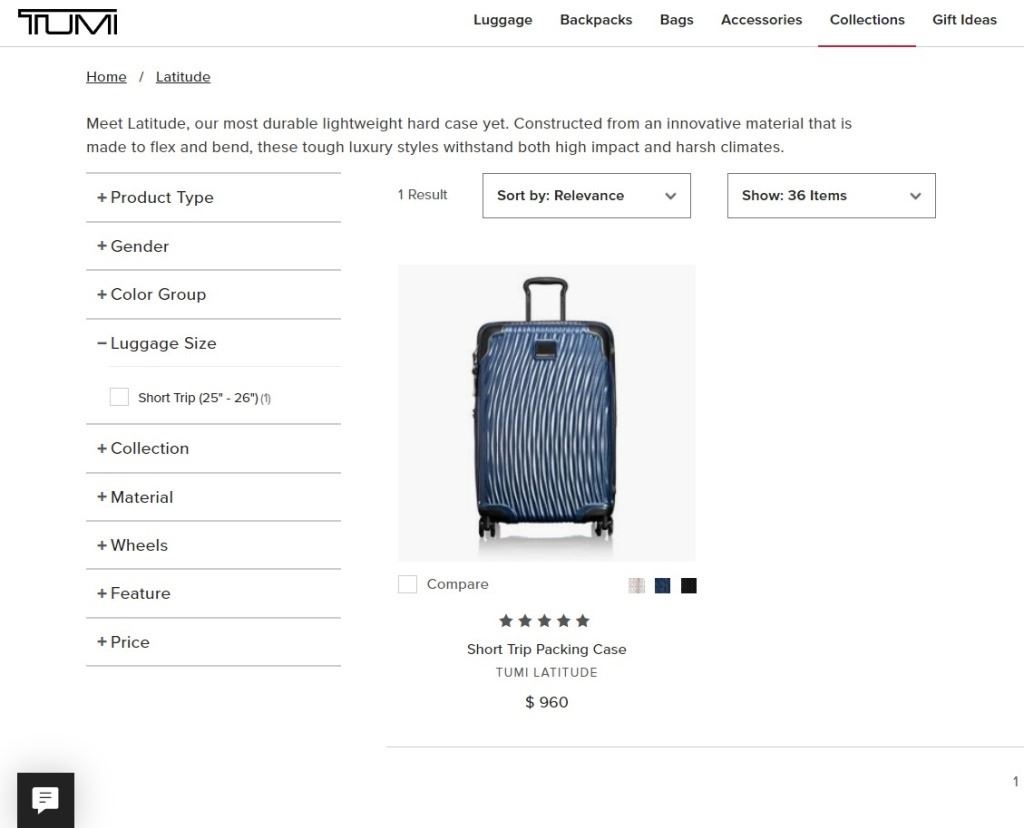
Task: Tick the Compare checkbox
Action: pos(407,584)
